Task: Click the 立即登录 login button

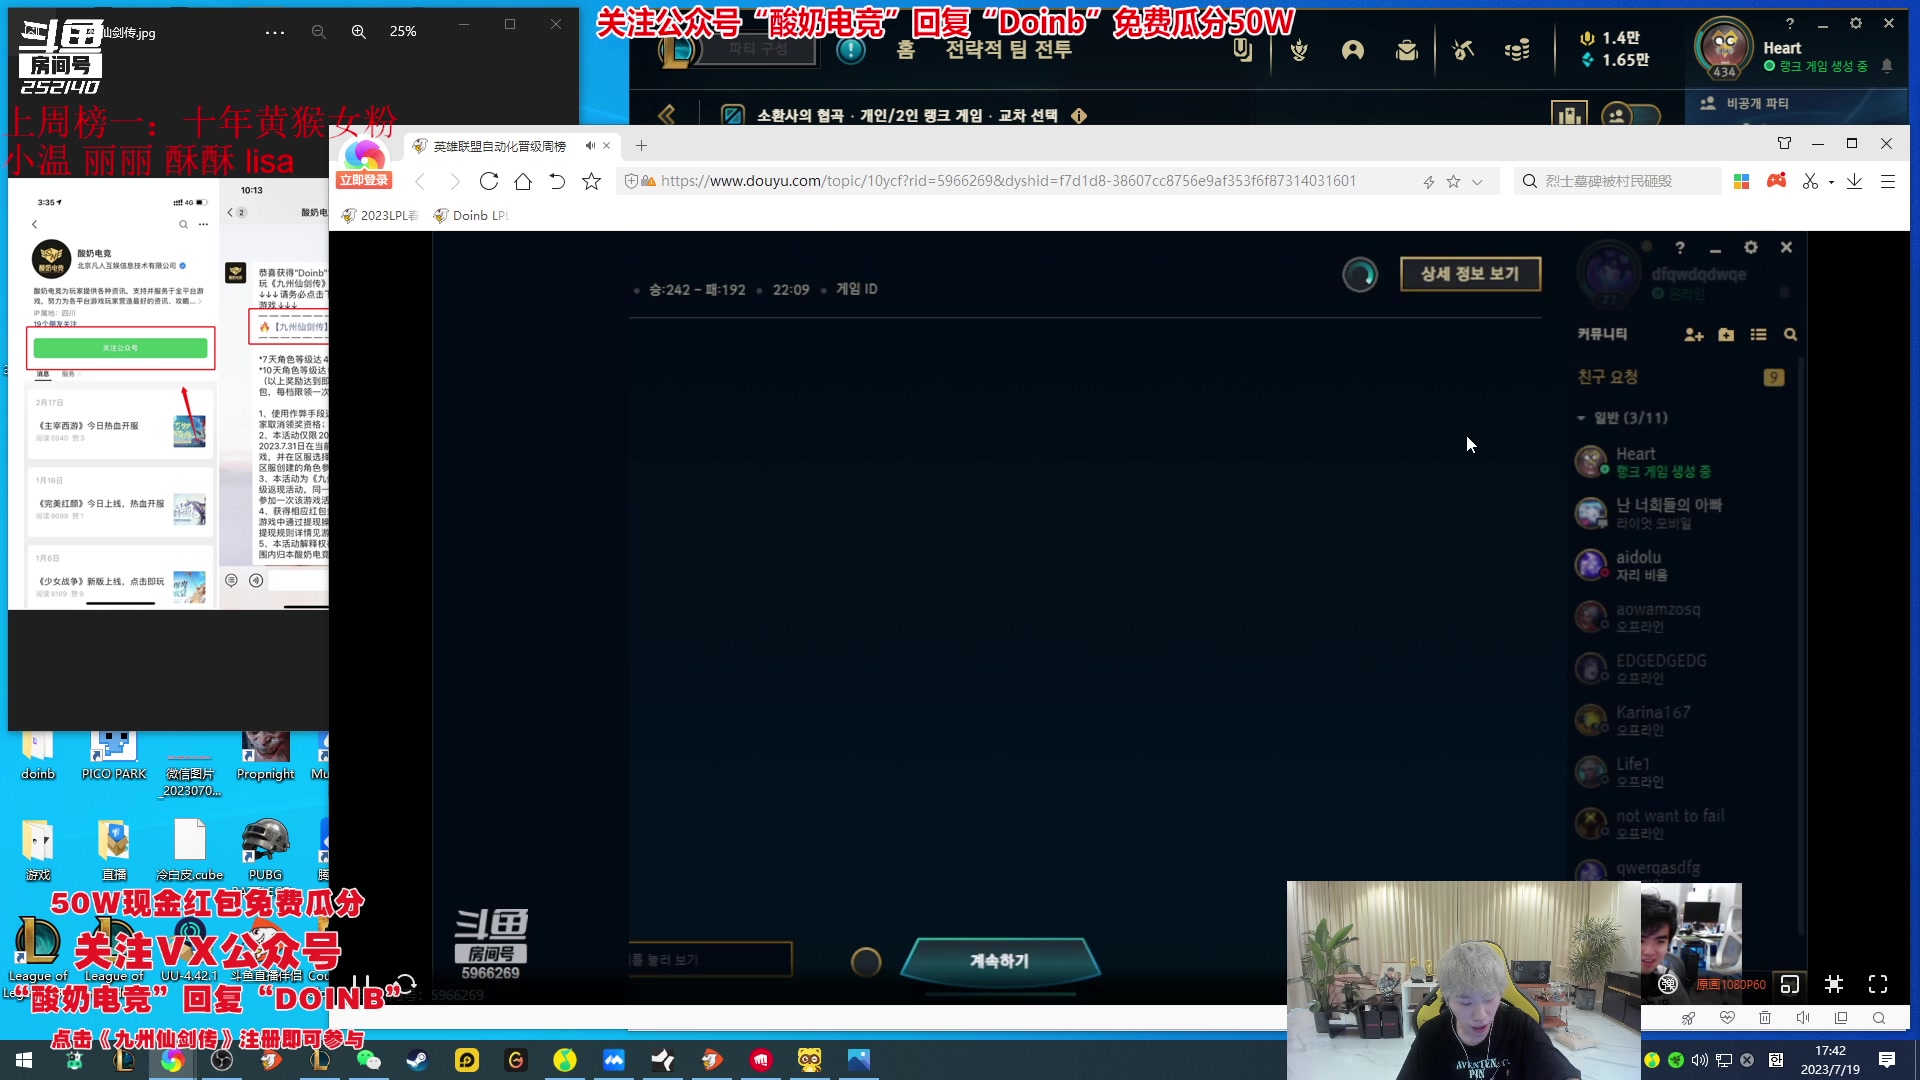Action: click(364, 180)
